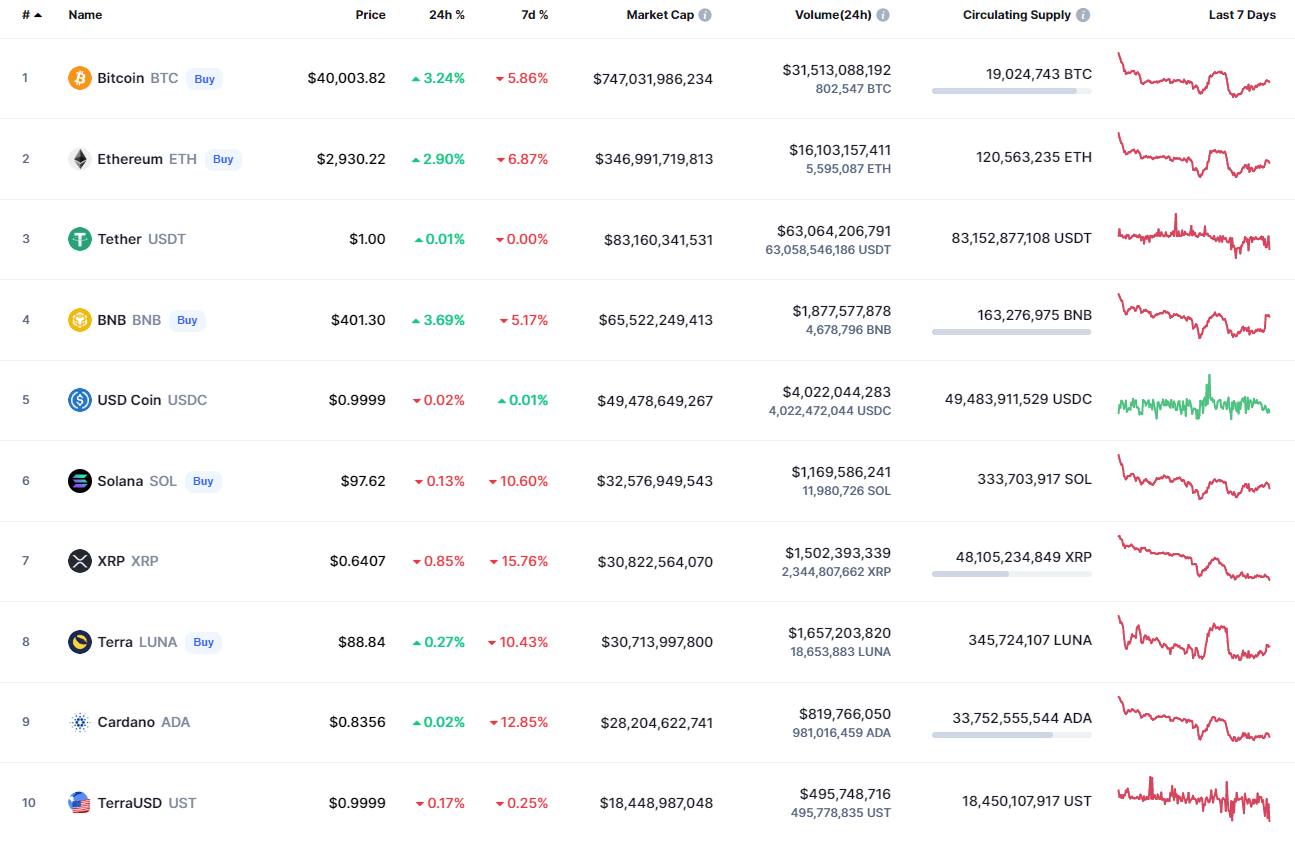This screenshot has height=841, width=1295.
Task: Click the Volume(24h) info icon
Action: 883,15
